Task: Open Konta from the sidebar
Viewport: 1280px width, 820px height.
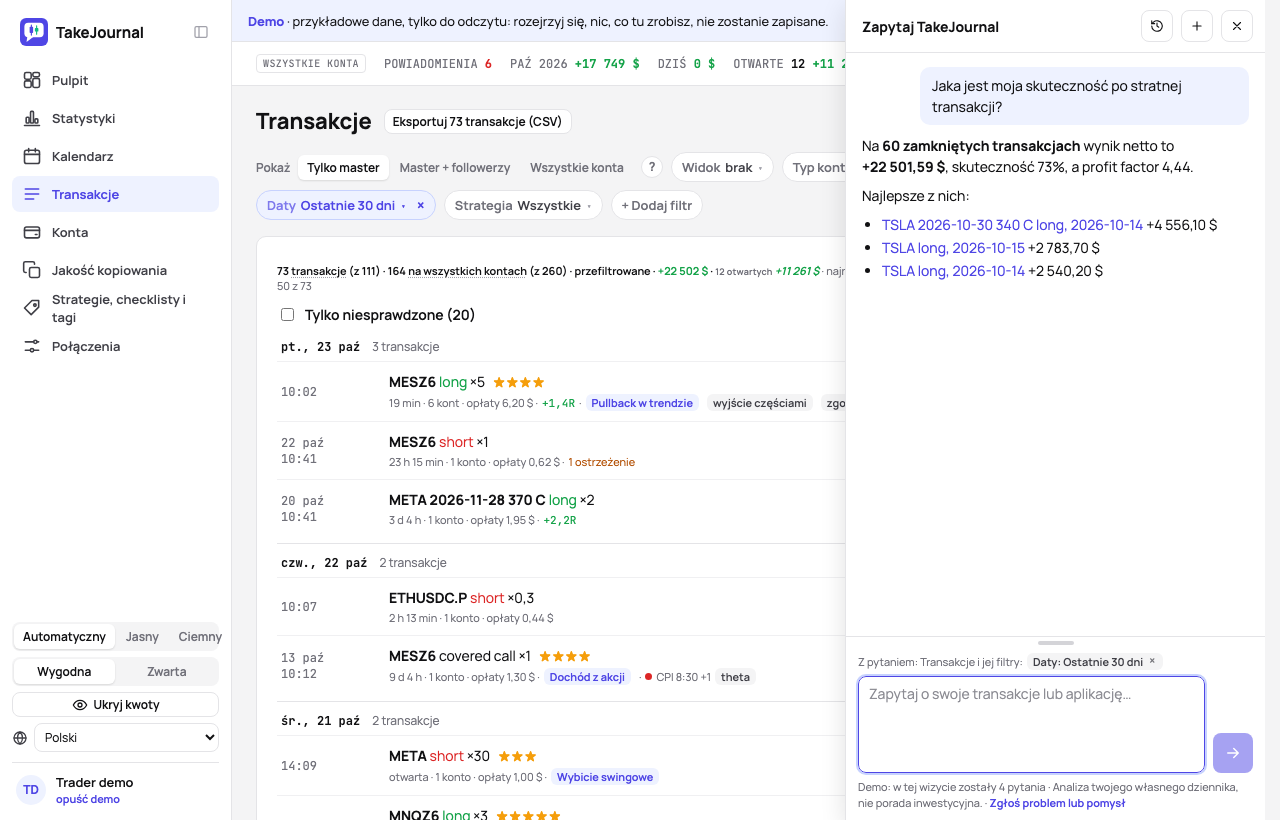Action: [x=115, y=232]
